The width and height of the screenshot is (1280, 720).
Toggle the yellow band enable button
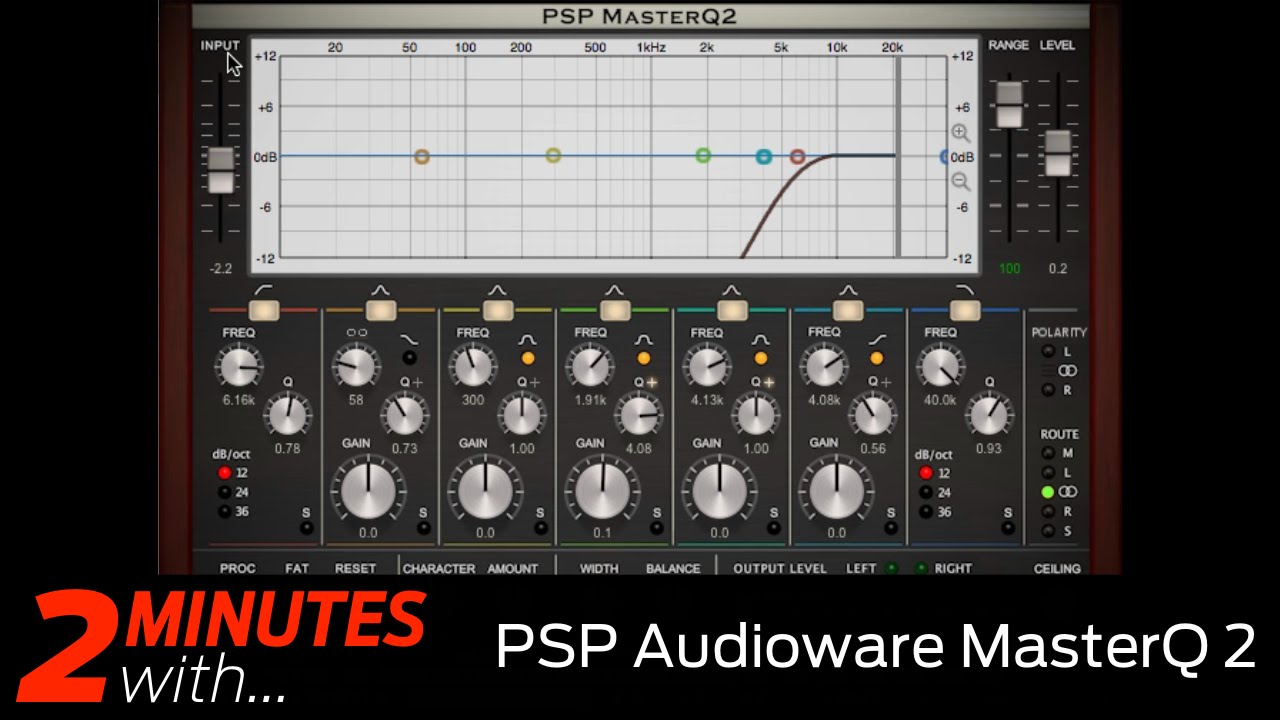coord(498,310)
